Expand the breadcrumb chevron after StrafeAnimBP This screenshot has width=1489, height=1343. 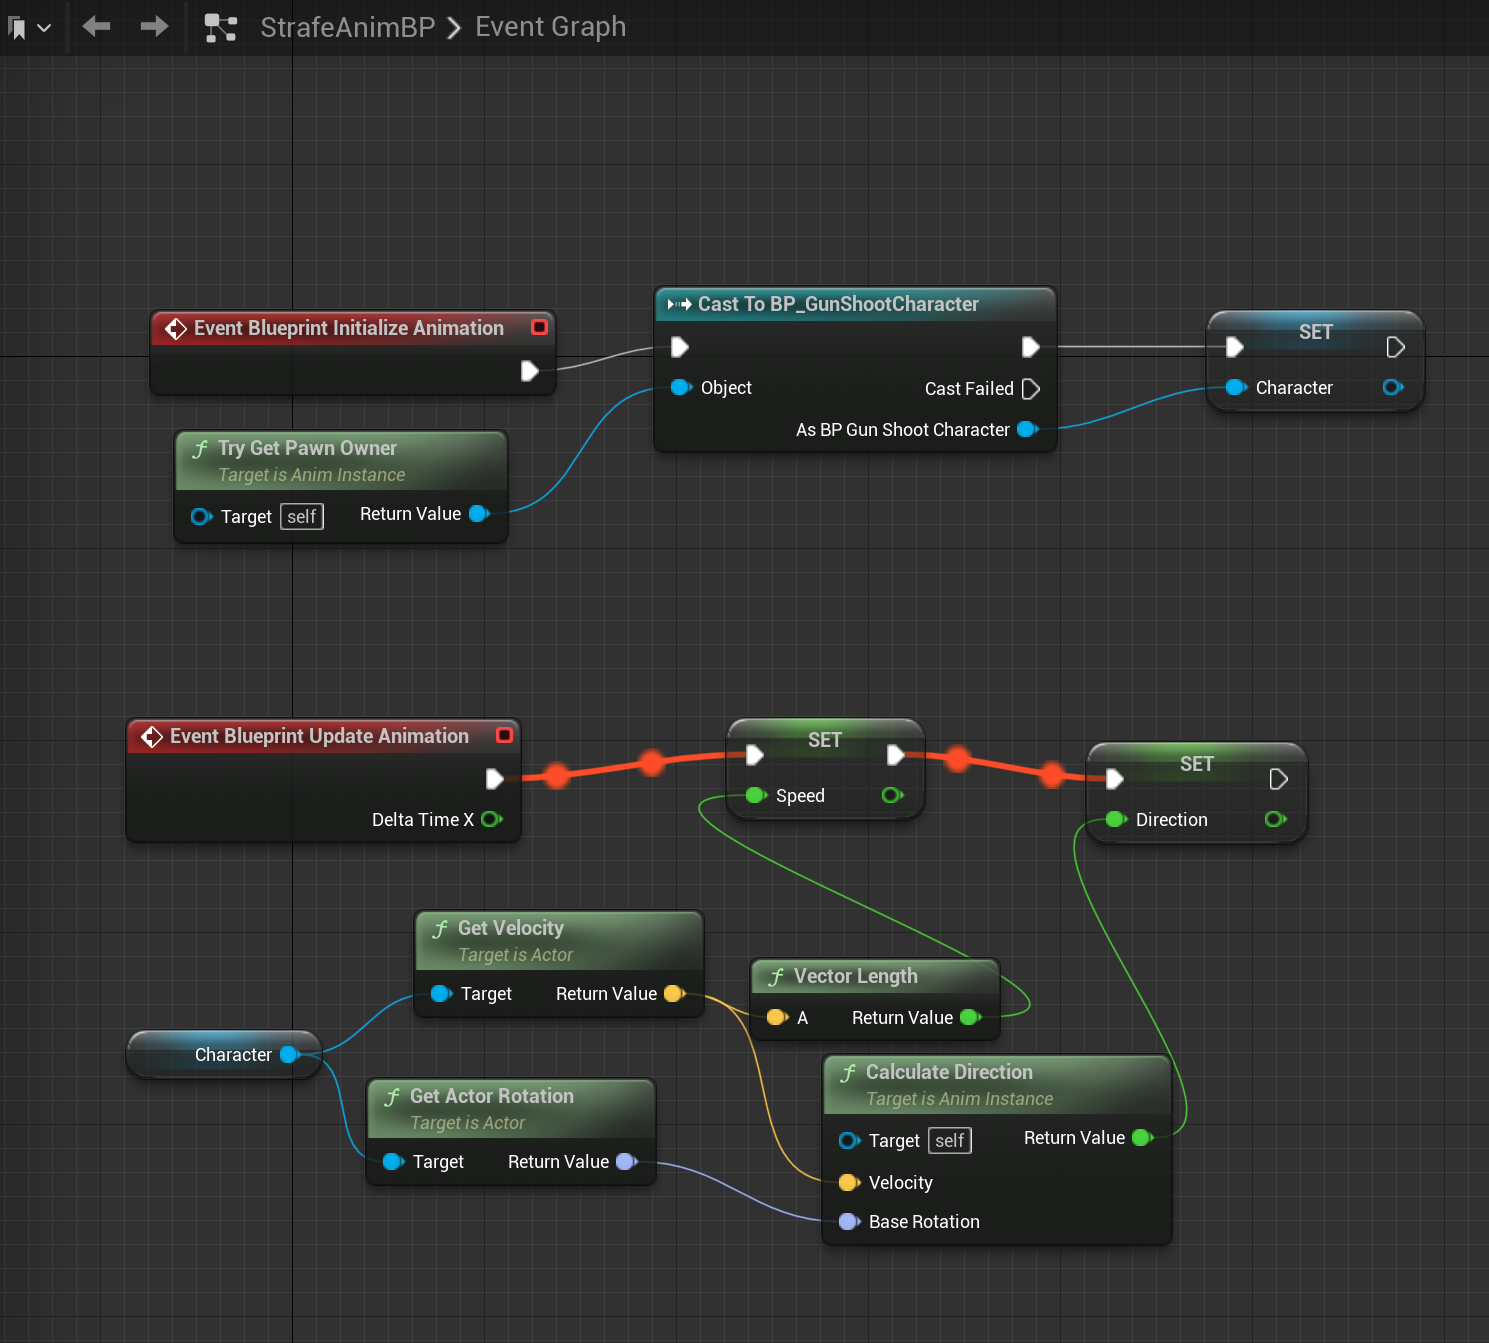[x=454, y=28]
